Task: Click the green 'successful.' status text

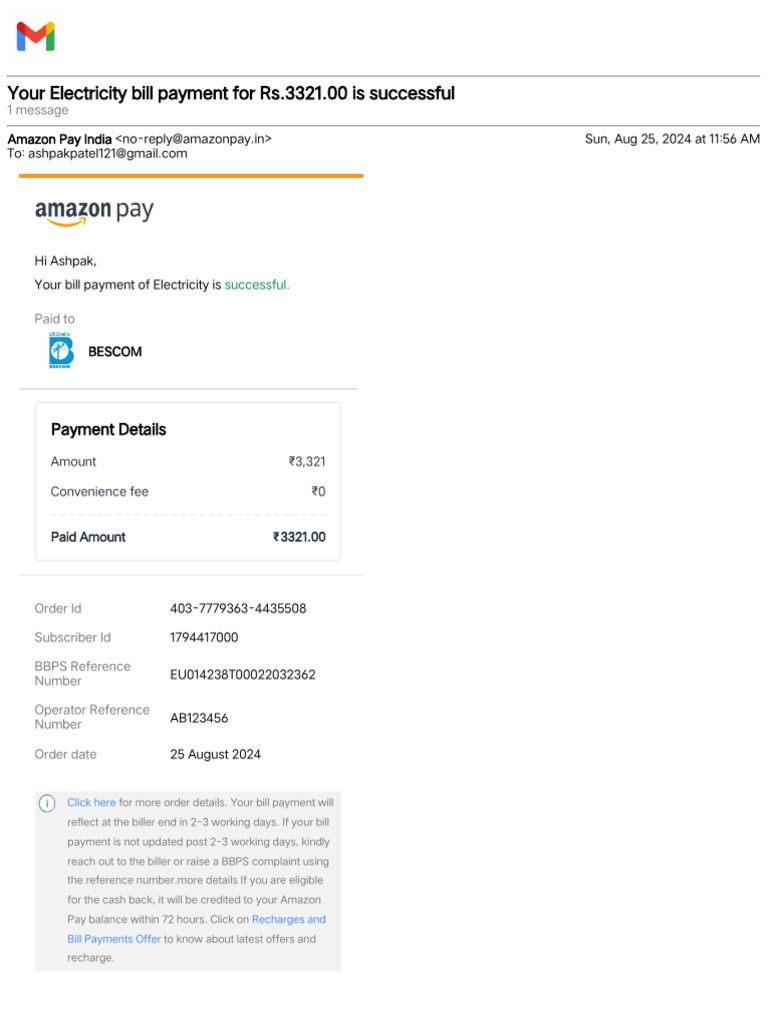Action: coord(257,285)
